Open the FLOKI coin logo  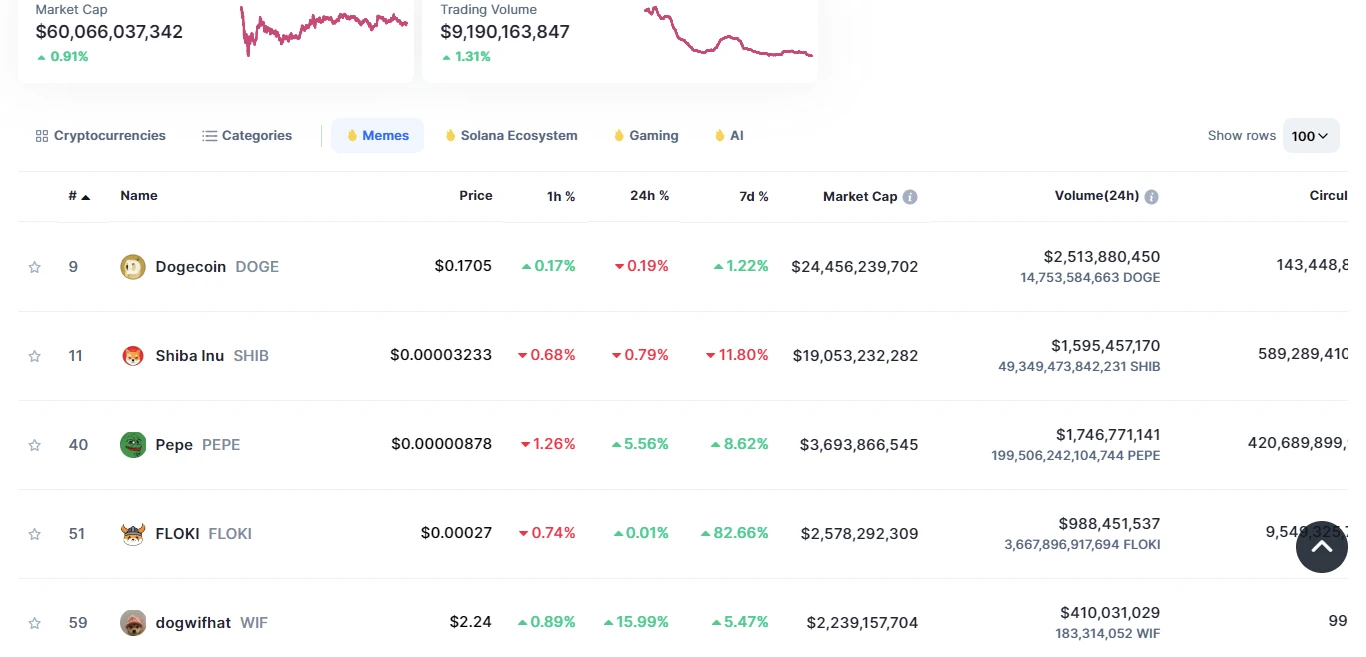click(133, 534)
